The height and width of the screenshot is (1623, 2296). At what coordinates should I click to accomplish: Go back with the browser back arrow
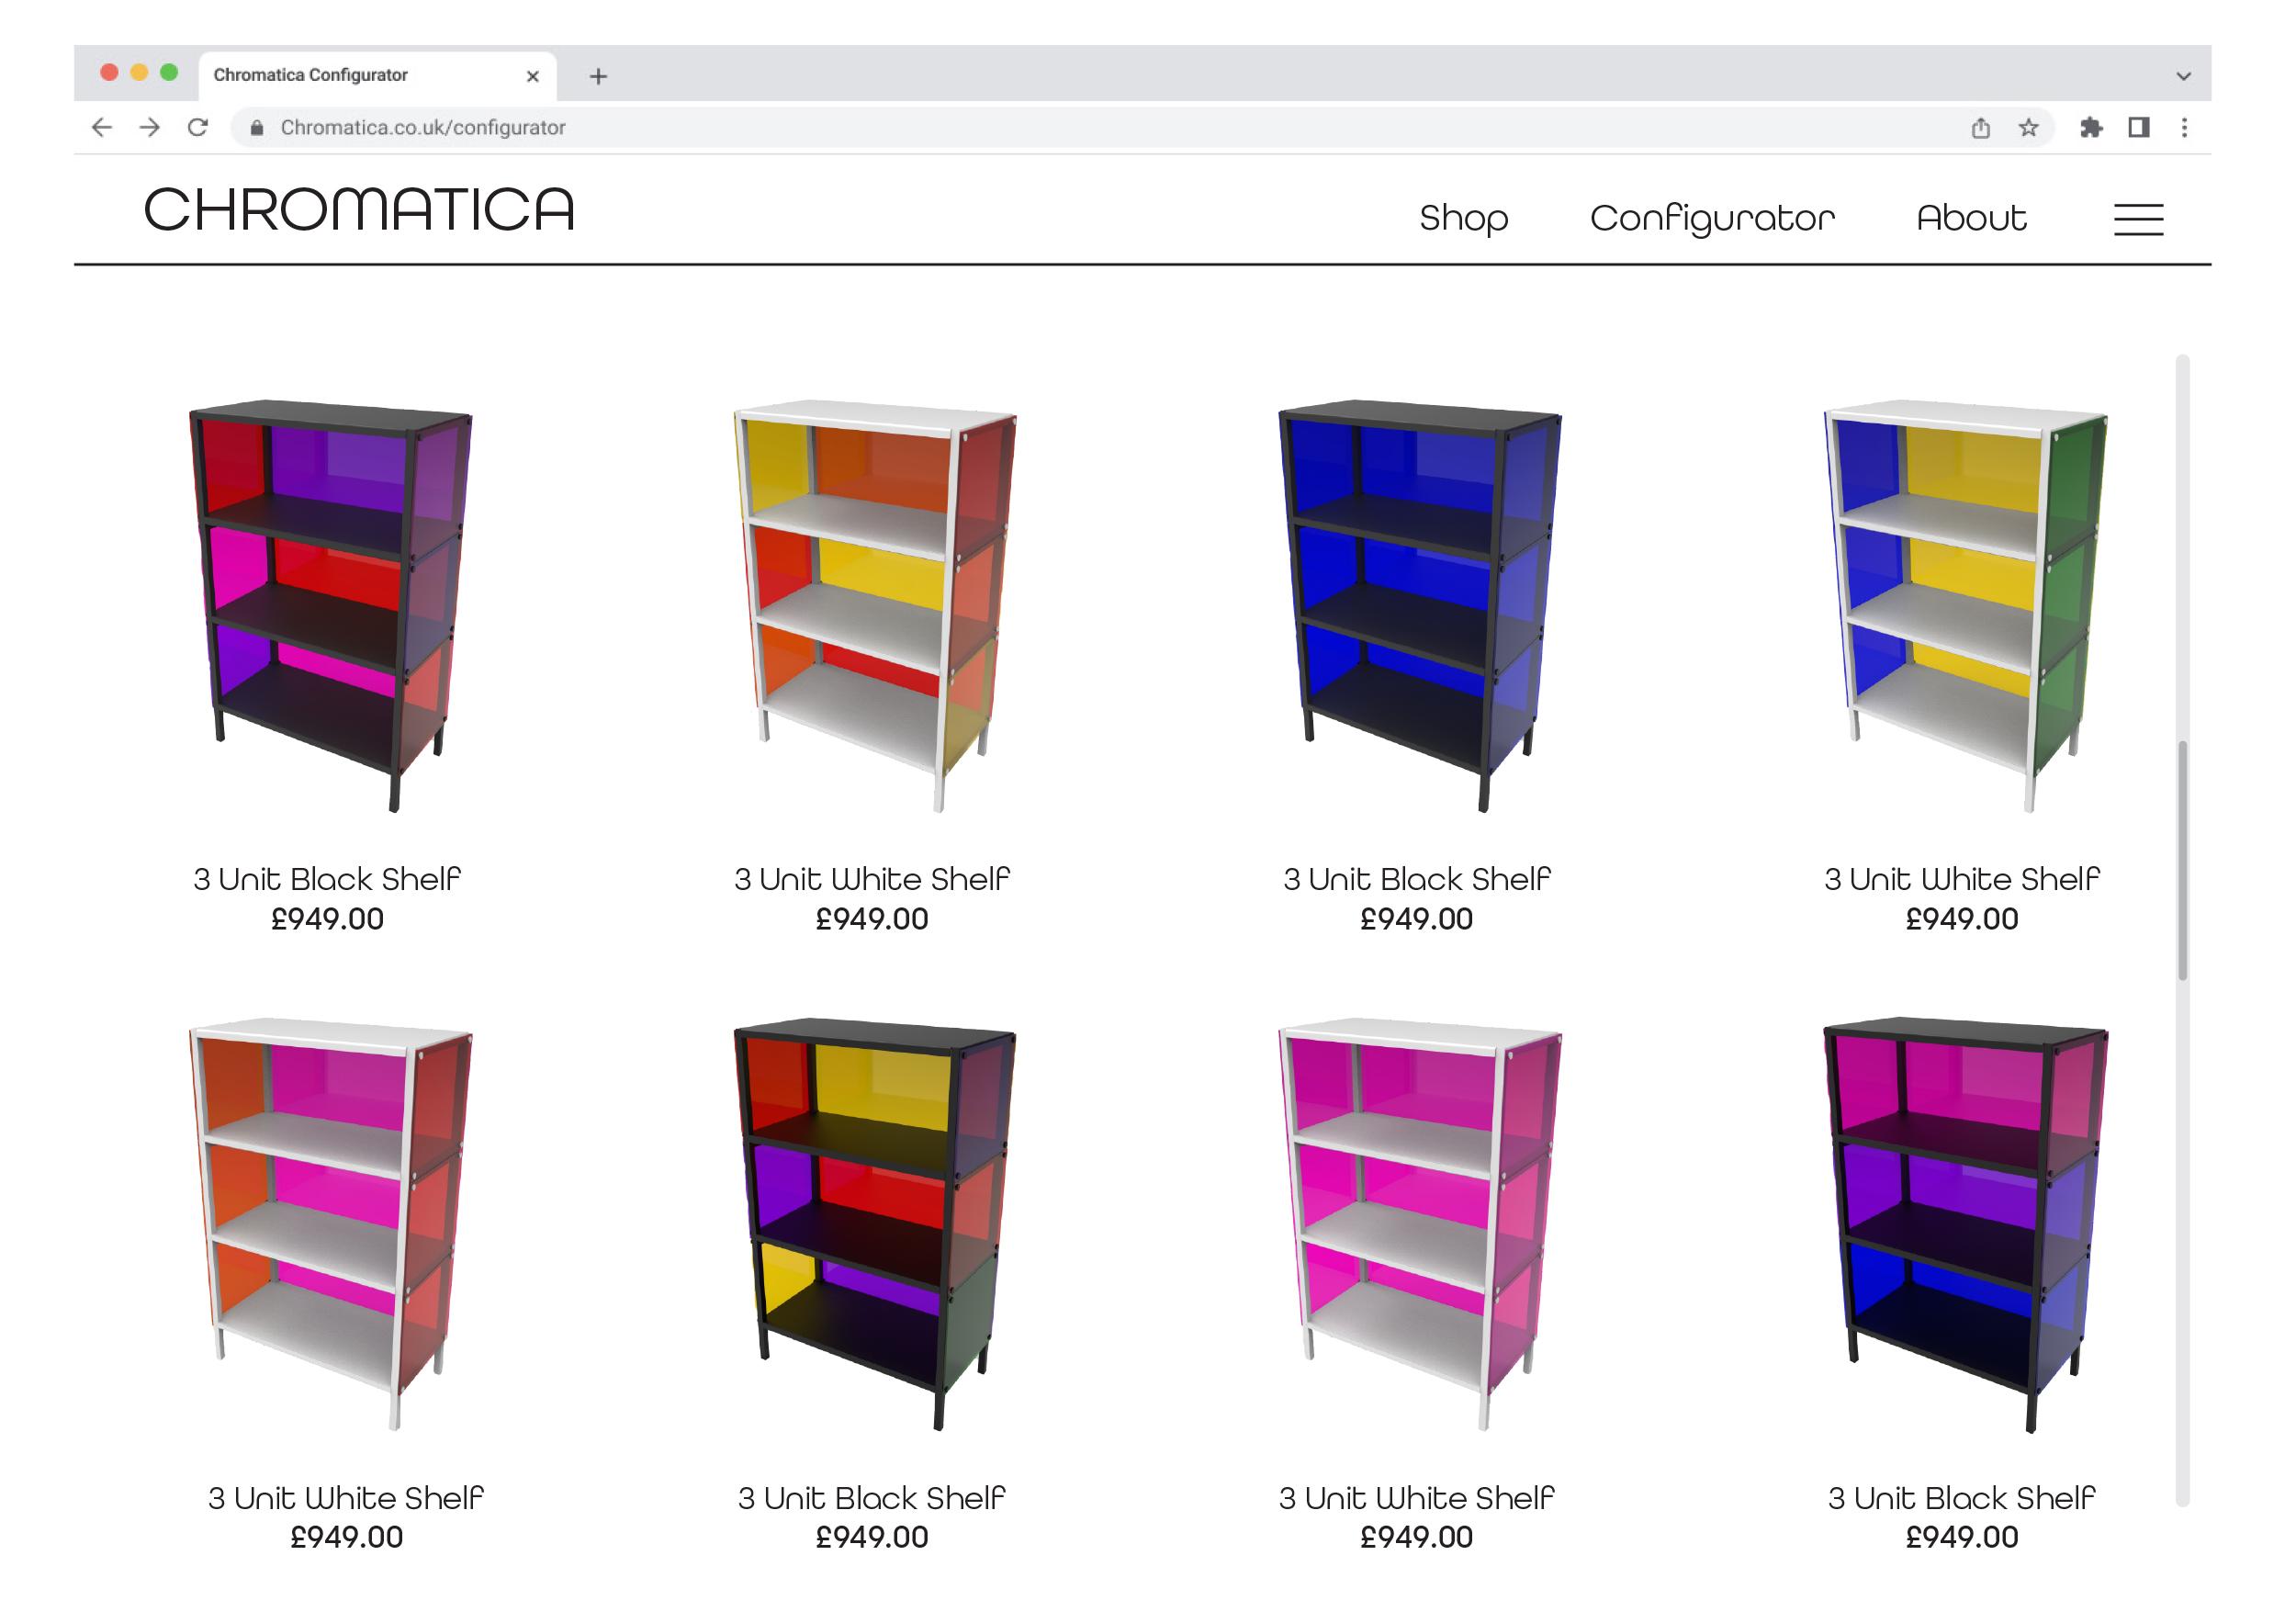(x=102, y=127)
